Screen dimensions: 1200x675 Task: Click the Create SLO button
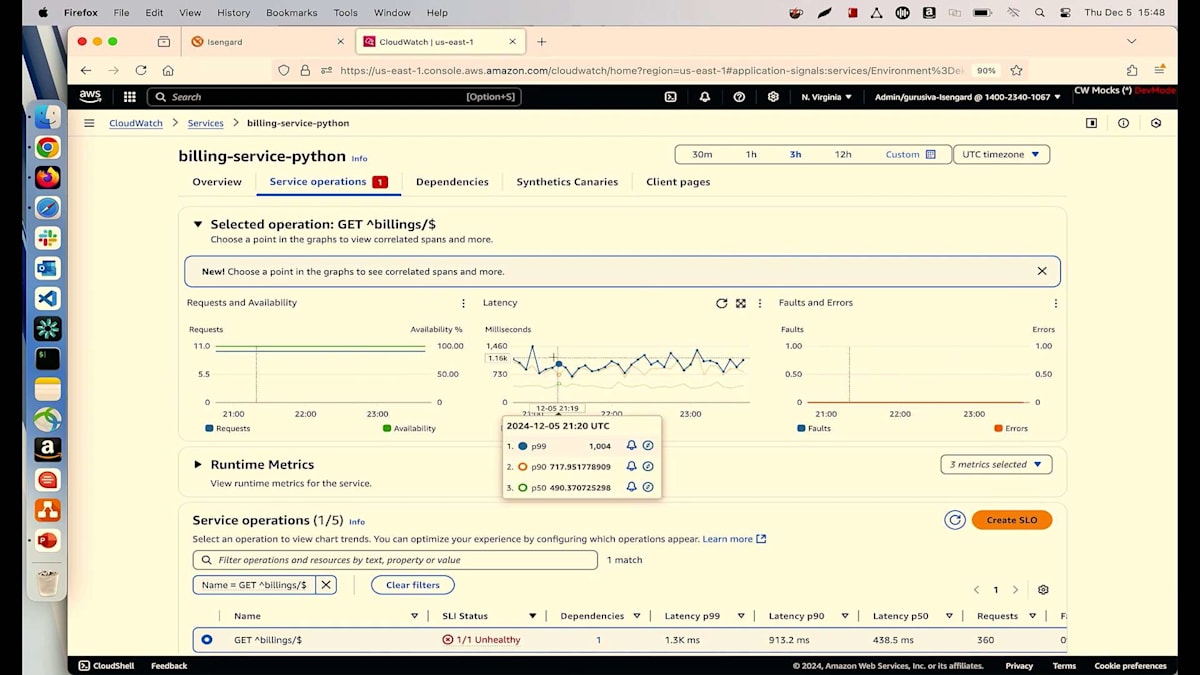[1012, 520]
